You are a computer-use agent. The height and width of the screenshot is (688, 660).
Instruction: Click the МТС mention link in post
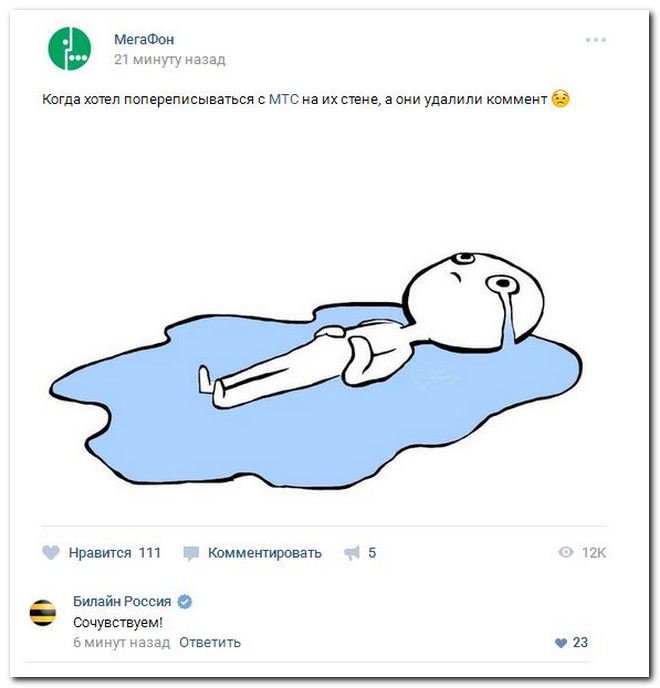coord(283,100)
